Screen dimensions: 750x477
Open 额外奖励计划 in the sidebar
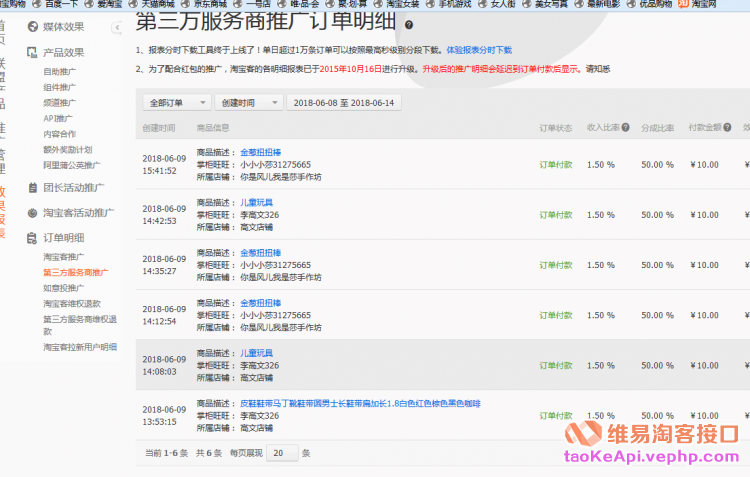(x=67, y=150)
